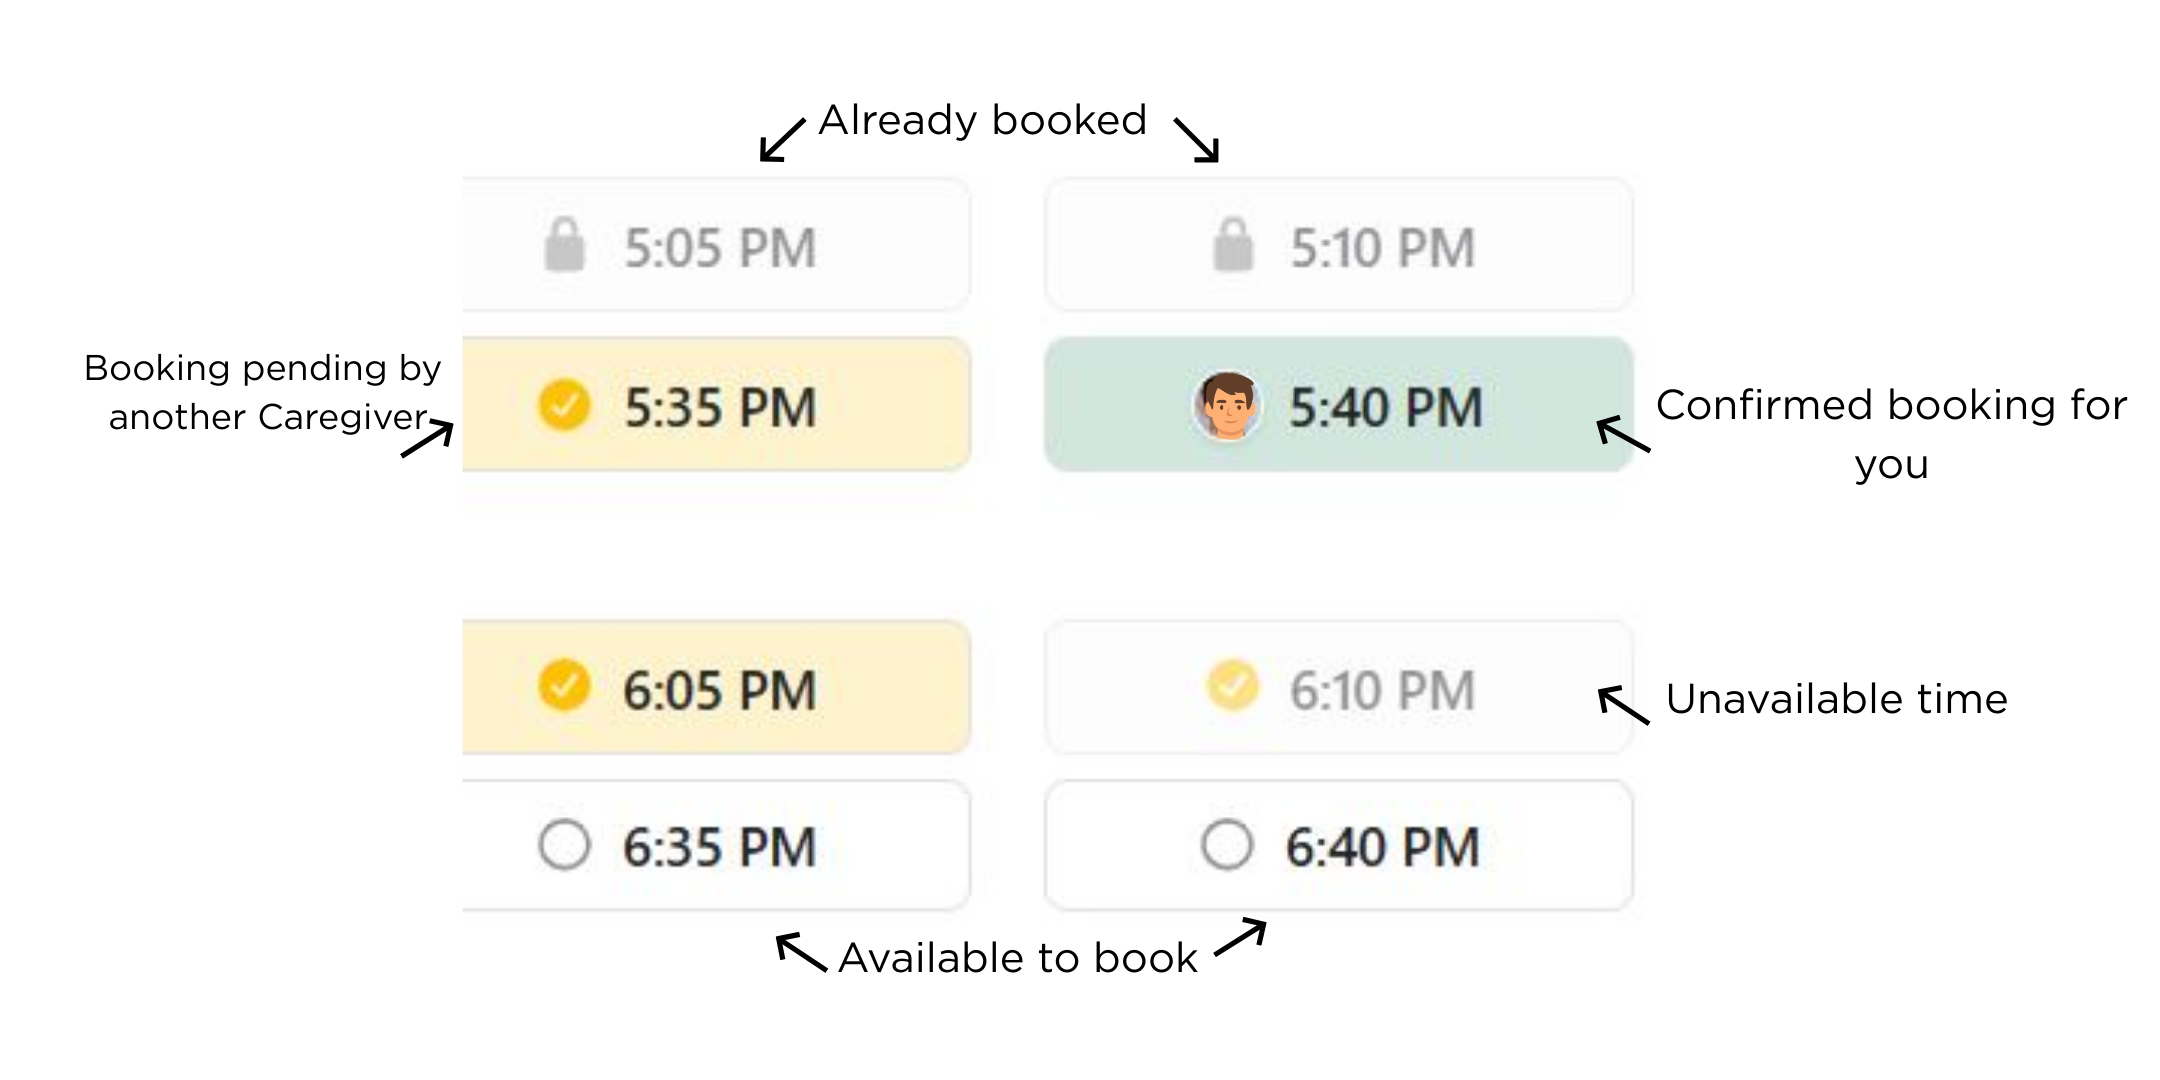
Task: Click the lock icon beside 5:10 PM
Action: (1233, 245)
